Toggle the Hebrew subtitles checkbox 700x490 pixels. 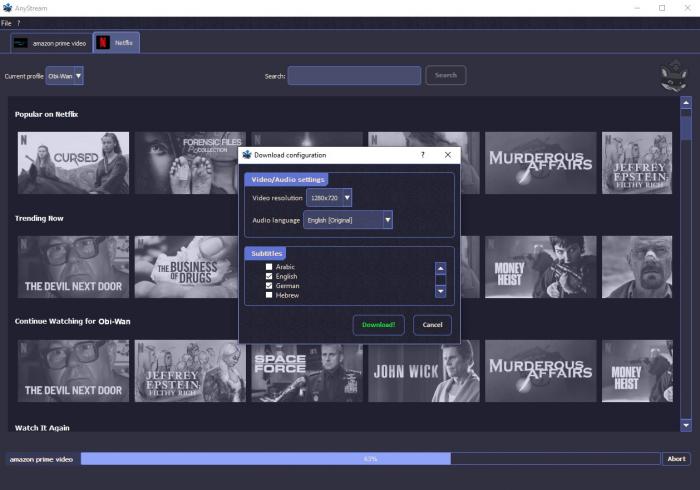tap(269, 295)
